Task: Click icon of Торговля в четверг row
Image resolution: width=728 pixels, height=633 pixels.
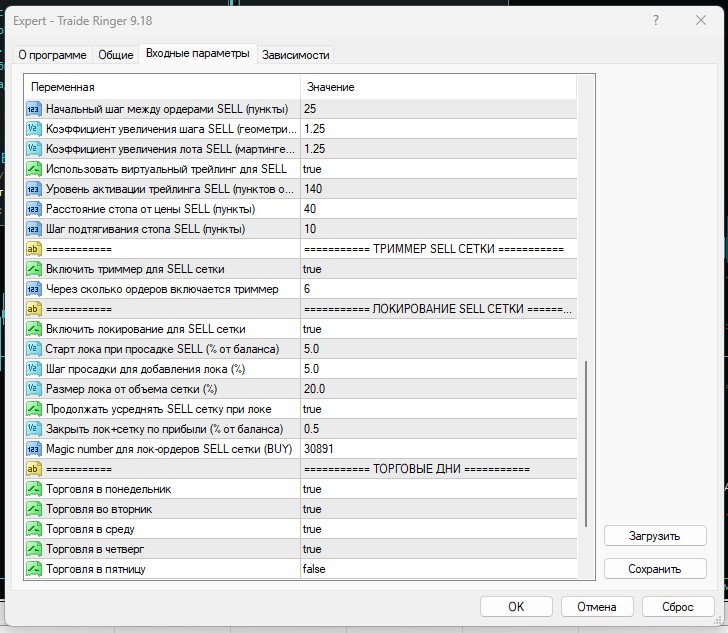Action: (x=34, y=549)
